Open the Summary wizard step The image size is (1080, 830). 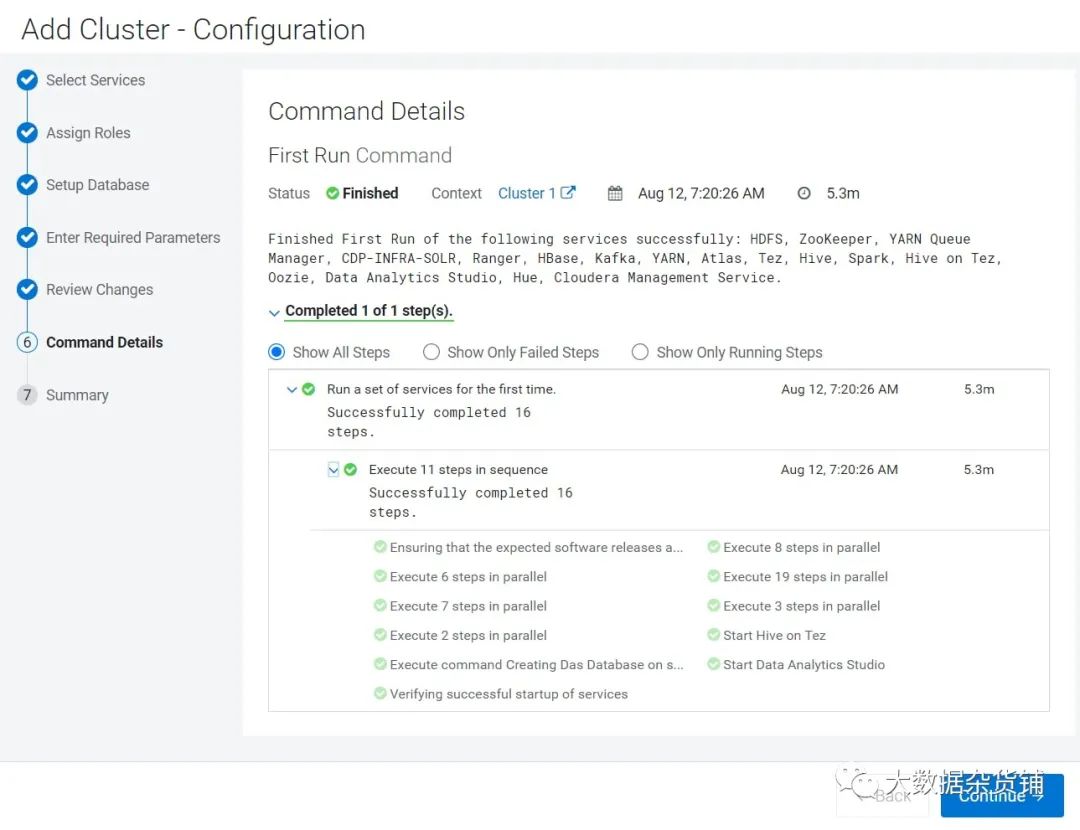pos(77,395)
